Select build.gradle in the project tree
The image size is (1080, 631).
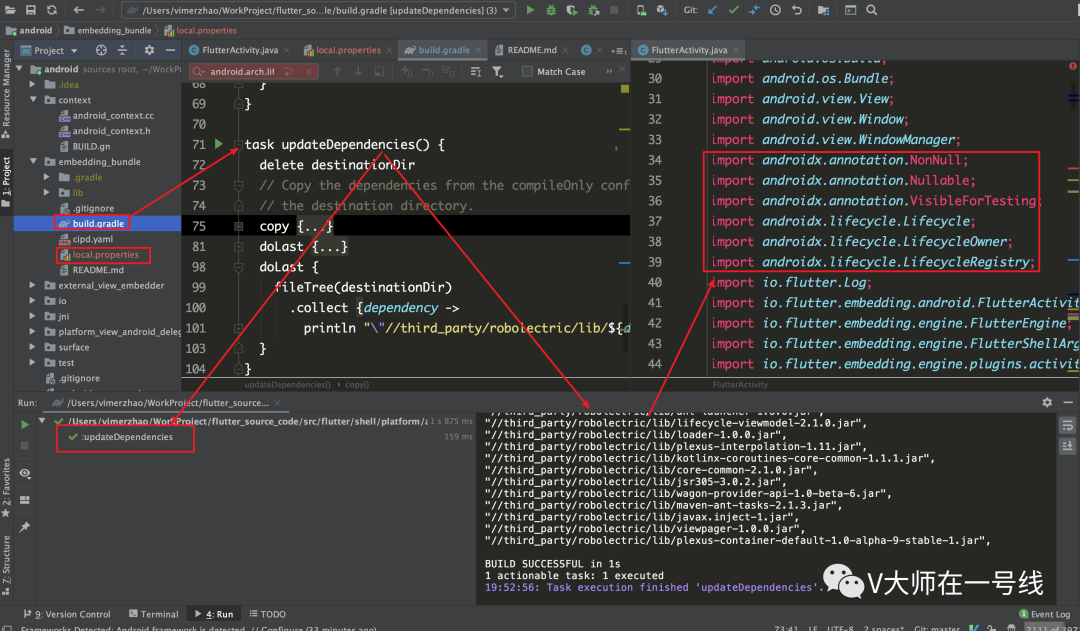click(98, 223)
